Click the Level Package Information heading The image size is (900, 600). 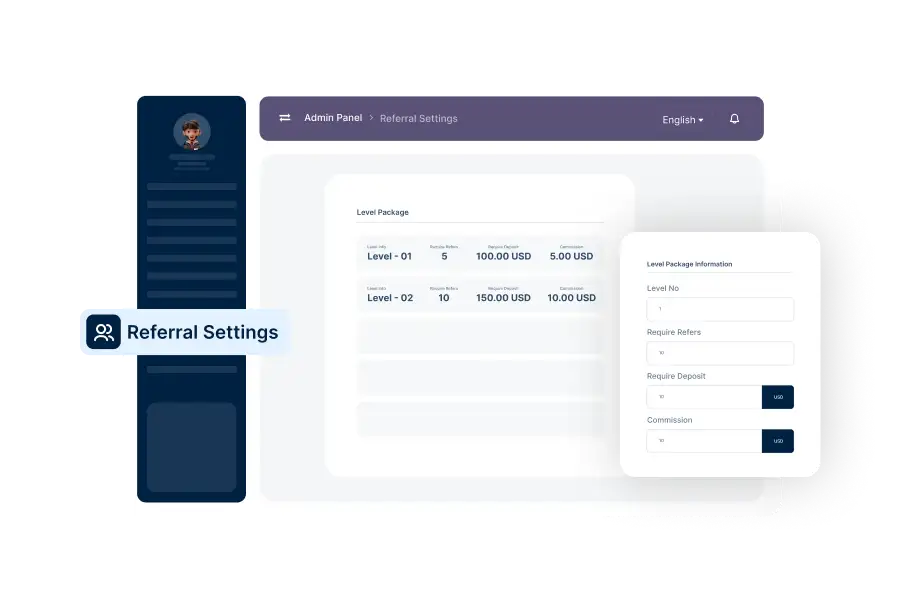coord(690,264)
